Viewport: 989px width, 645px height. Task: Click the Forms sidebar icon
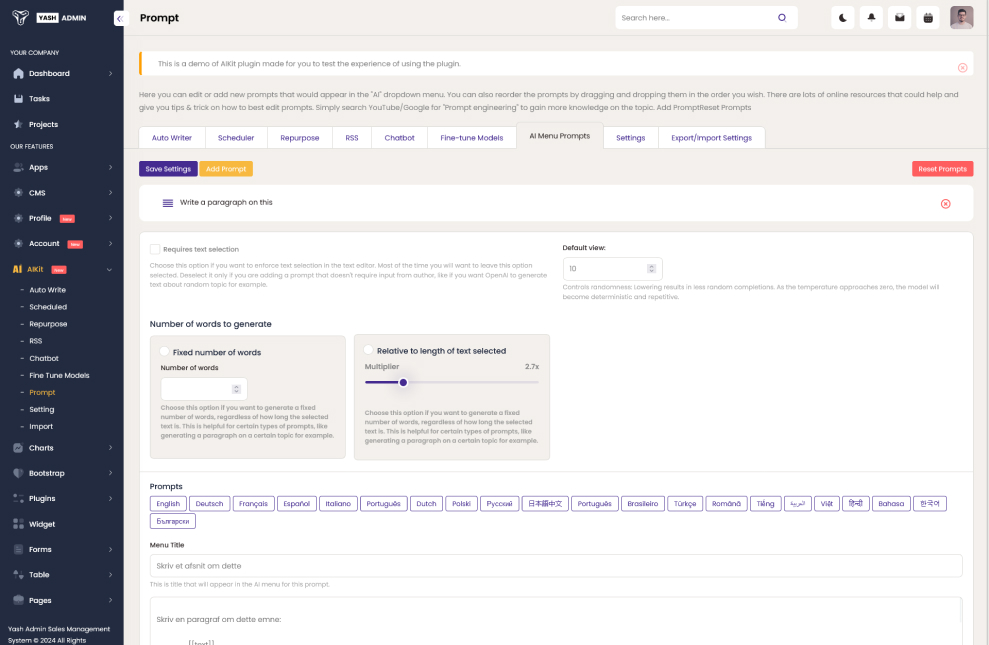pos(18,549)
